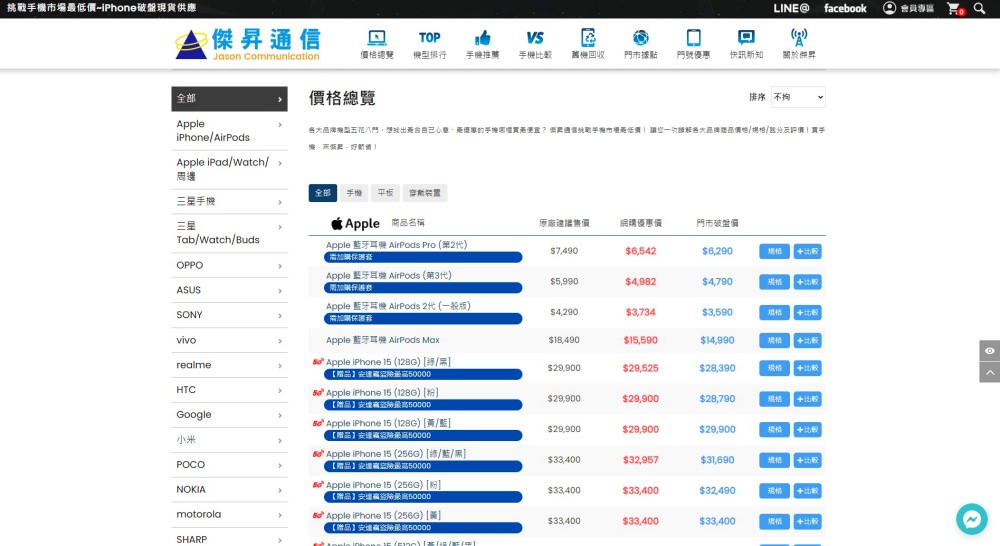The height and width of the screenshot is (546, 1000).
Task: Open Apple 藍牙耳機 AirPods Max product link
Action: point(383,340)
